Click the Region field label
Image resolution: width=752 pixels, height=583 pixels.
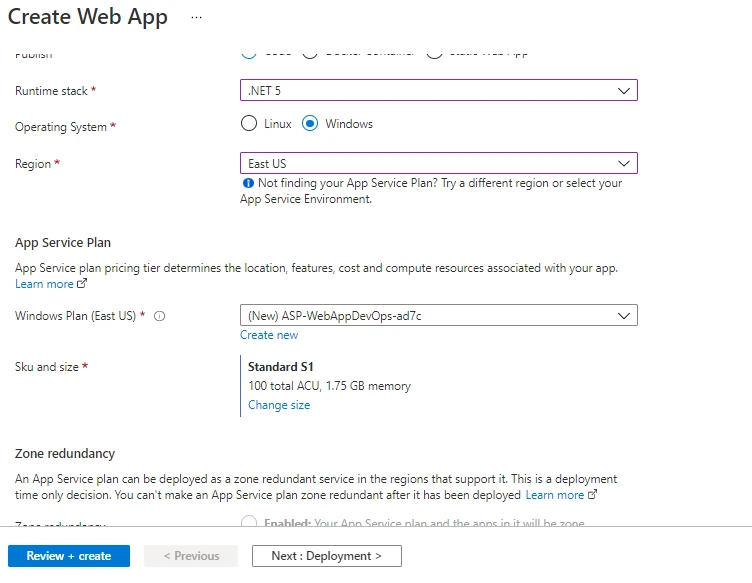point(33,164)
